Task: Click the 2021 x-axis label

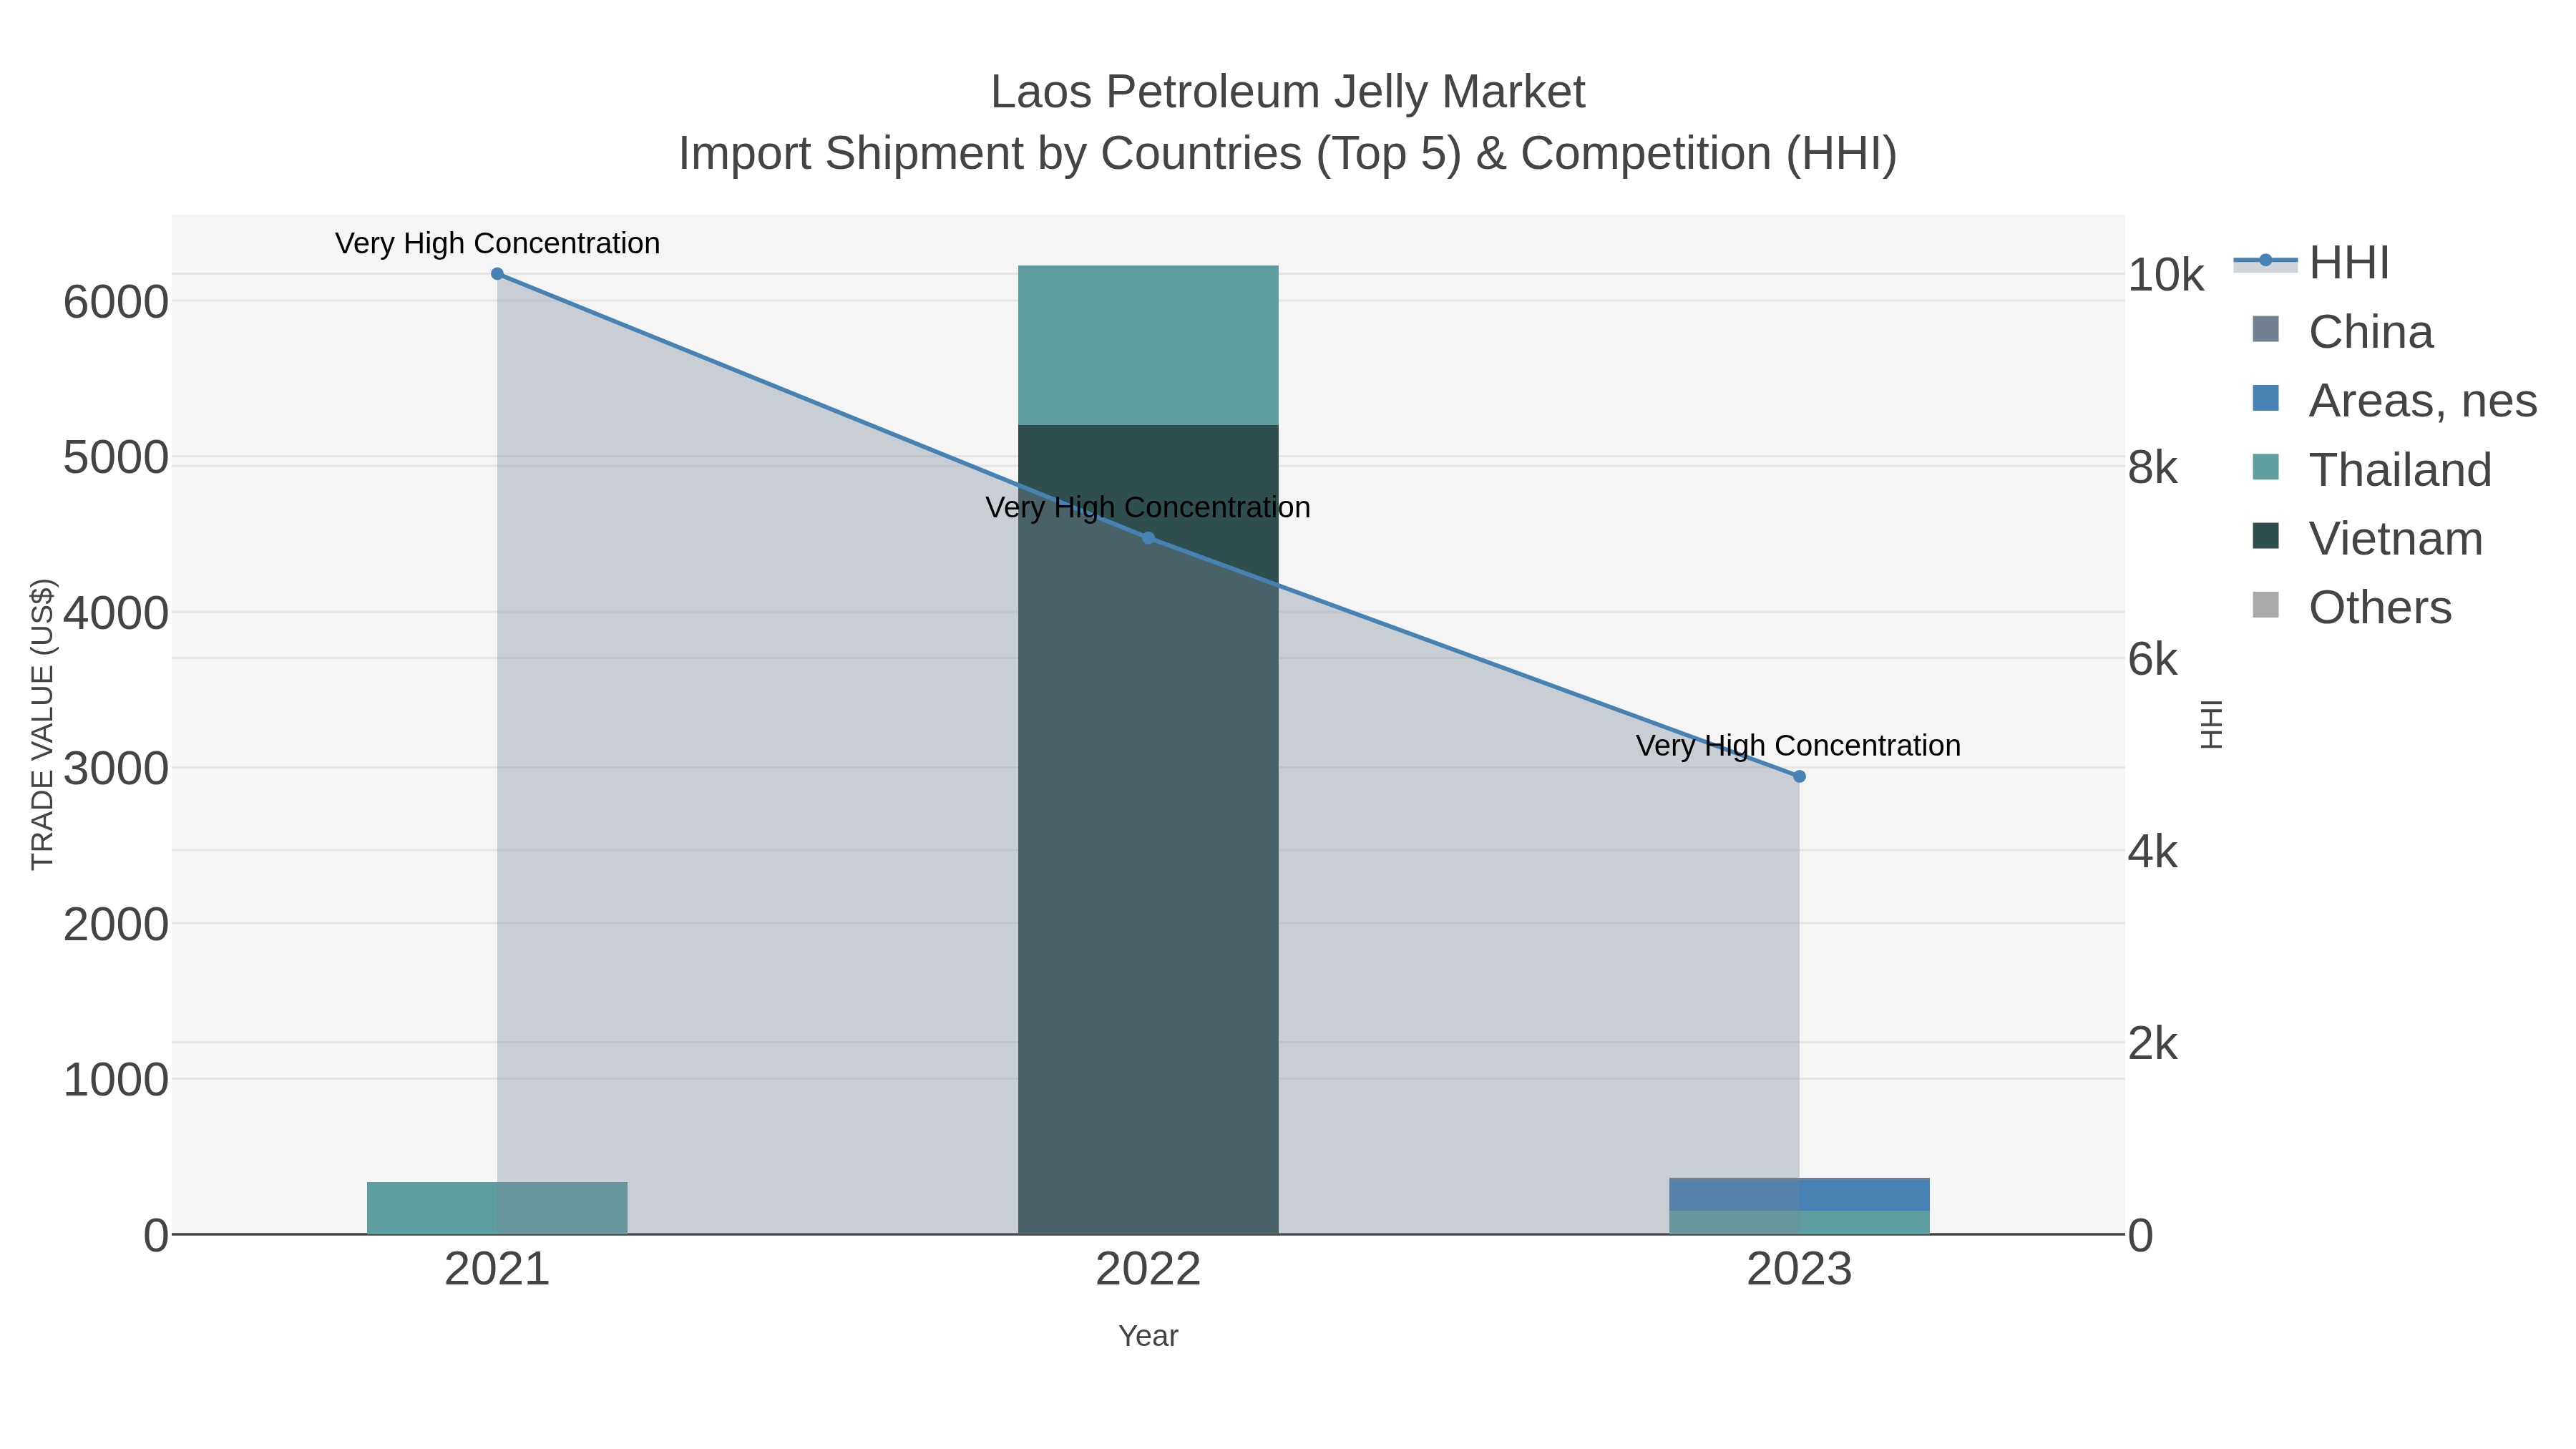Action: 497,1270
